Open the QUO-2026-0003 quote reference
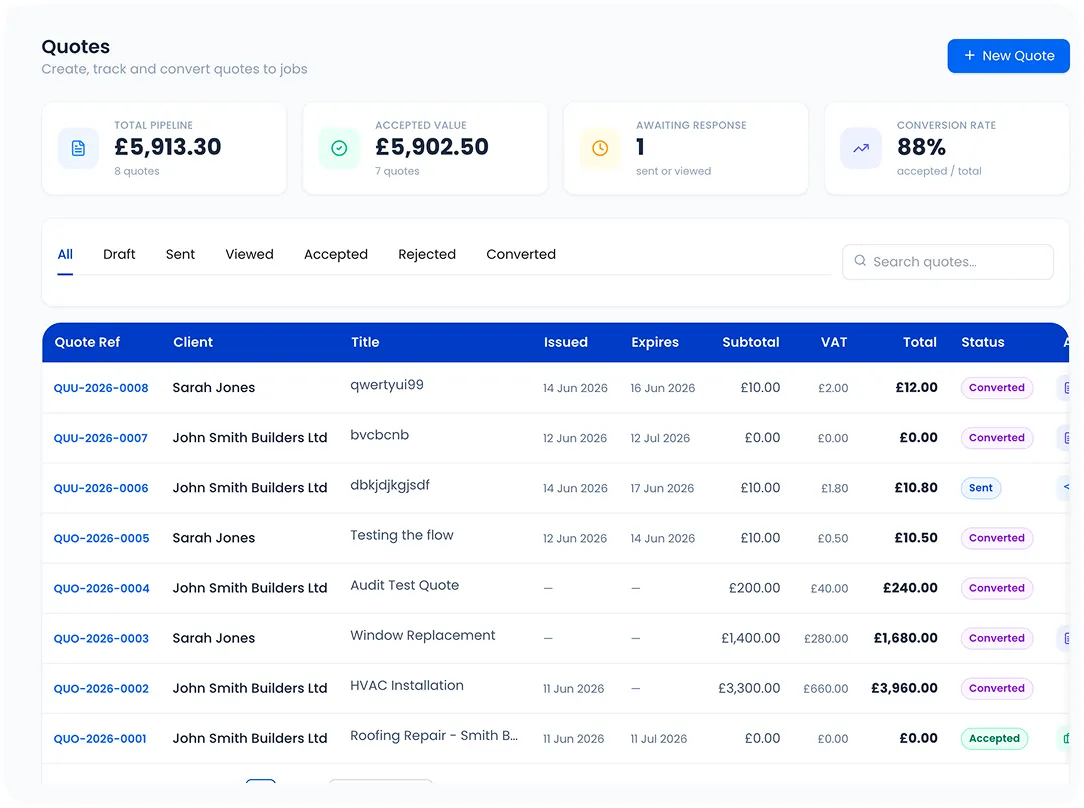This screenshot has width=1084, height=808. point(101,639)
